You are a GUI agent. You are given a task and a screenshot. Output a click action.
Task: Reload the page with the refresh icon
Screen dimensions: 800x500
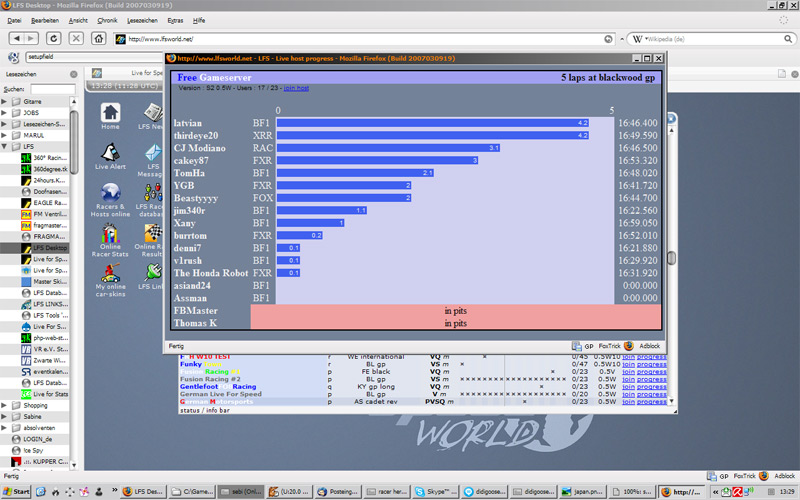click(54, 38)
